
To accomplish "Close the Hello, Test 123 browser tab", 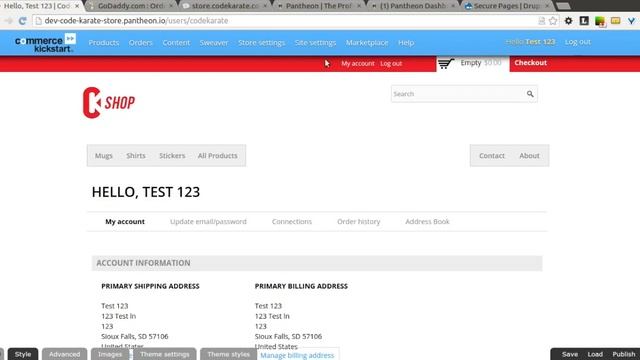I will coord(77,6).
